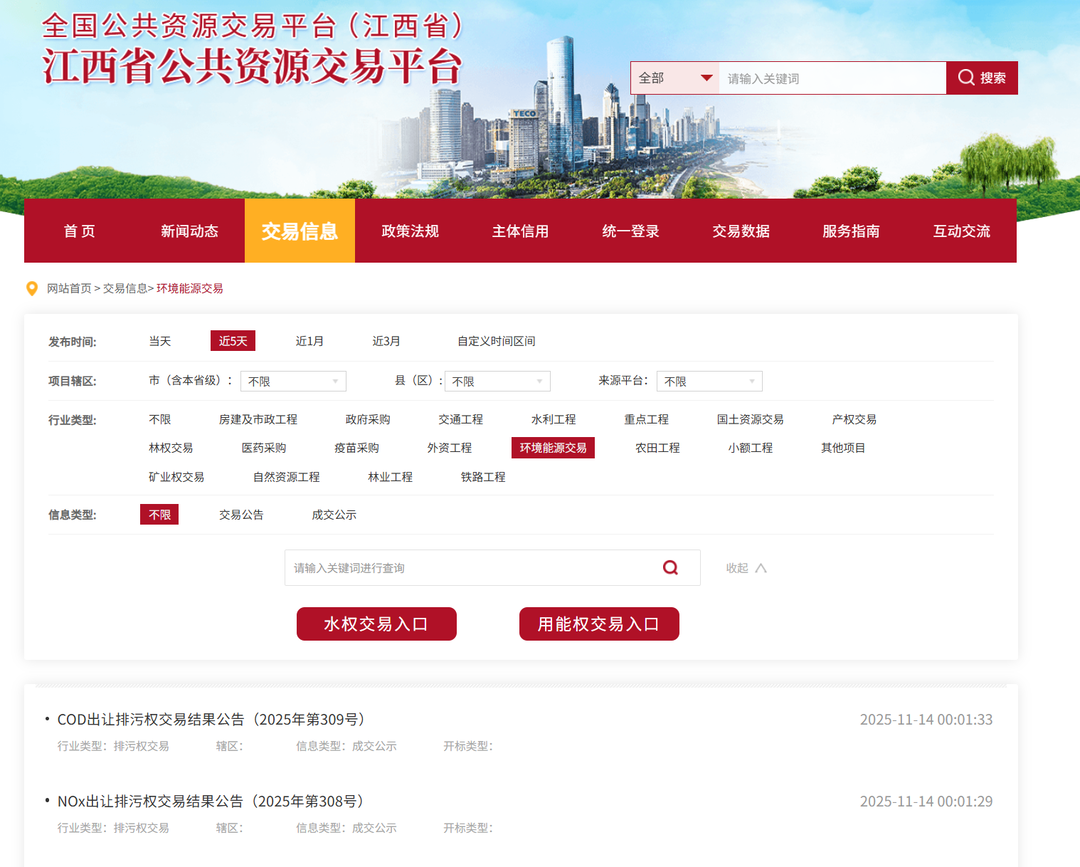This screenshot has height=867, width=1080.
Task: Select the 当天 time filter
Action: click(x=159, y=340)
